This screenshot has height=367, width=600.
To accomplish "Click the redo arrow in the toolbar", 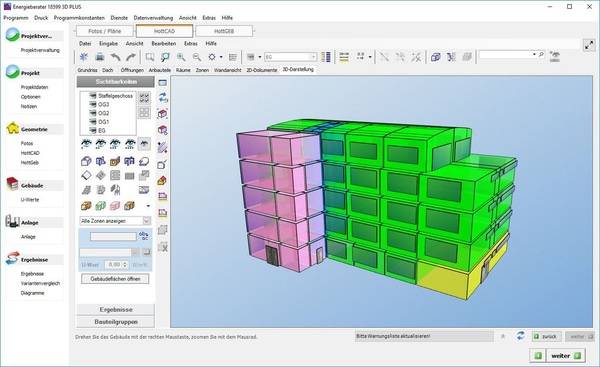I will (131, 57).
